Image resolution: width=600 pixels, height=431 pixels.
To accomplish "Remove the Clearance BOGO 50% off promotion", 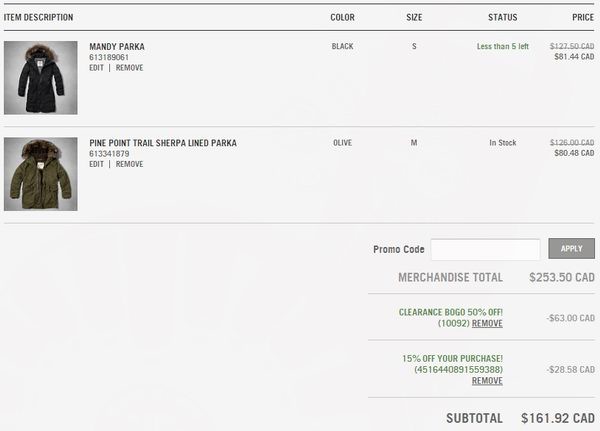I will [487, 323].
